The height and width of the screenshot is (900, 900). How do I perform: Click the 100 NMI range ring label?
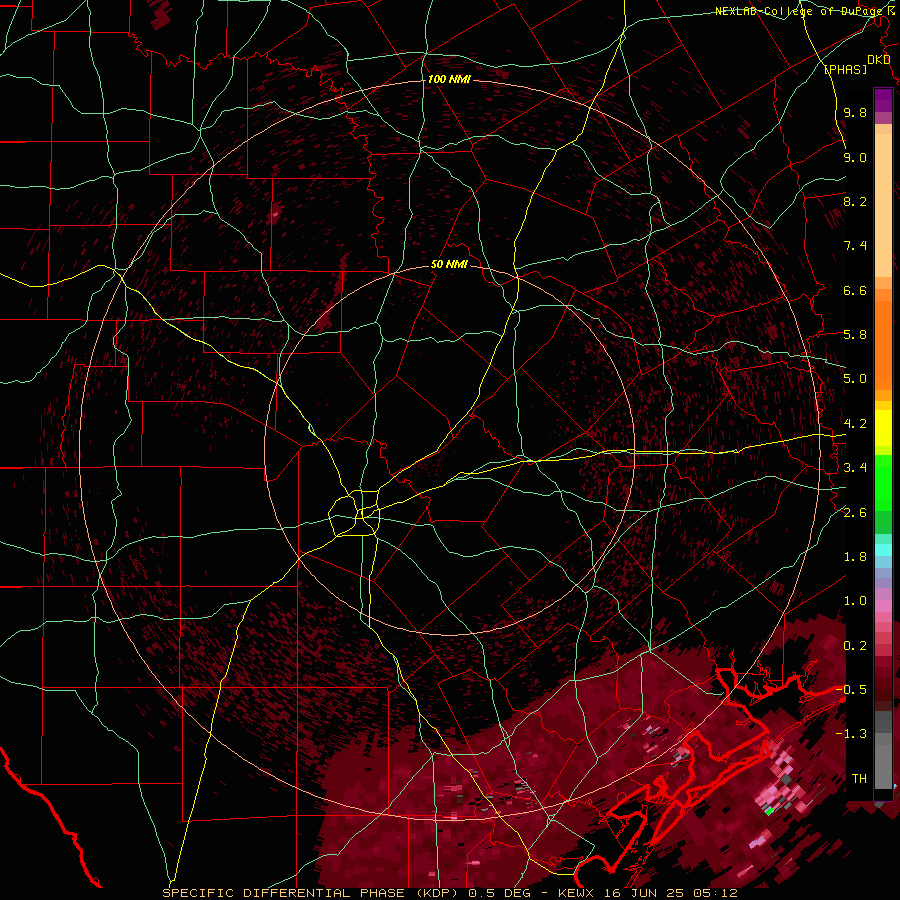[x=449, y=79]
